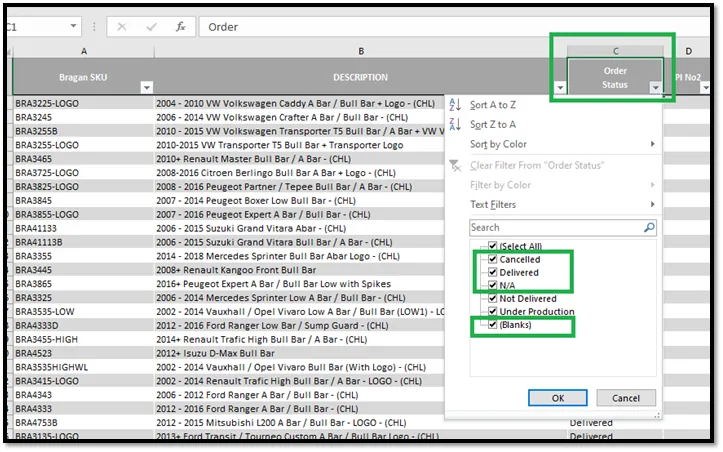Open Text Filters menu item
723x452 pixels.
[x=493, y=204]
